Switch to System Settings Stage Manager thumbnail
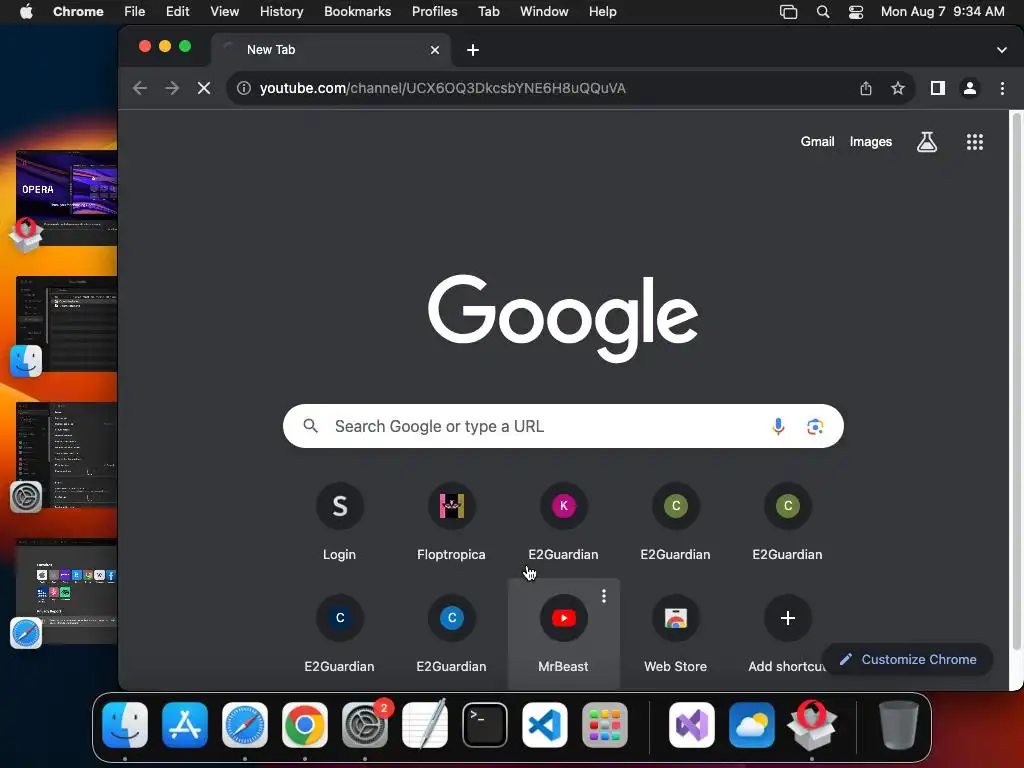 [x=67, y=455]
